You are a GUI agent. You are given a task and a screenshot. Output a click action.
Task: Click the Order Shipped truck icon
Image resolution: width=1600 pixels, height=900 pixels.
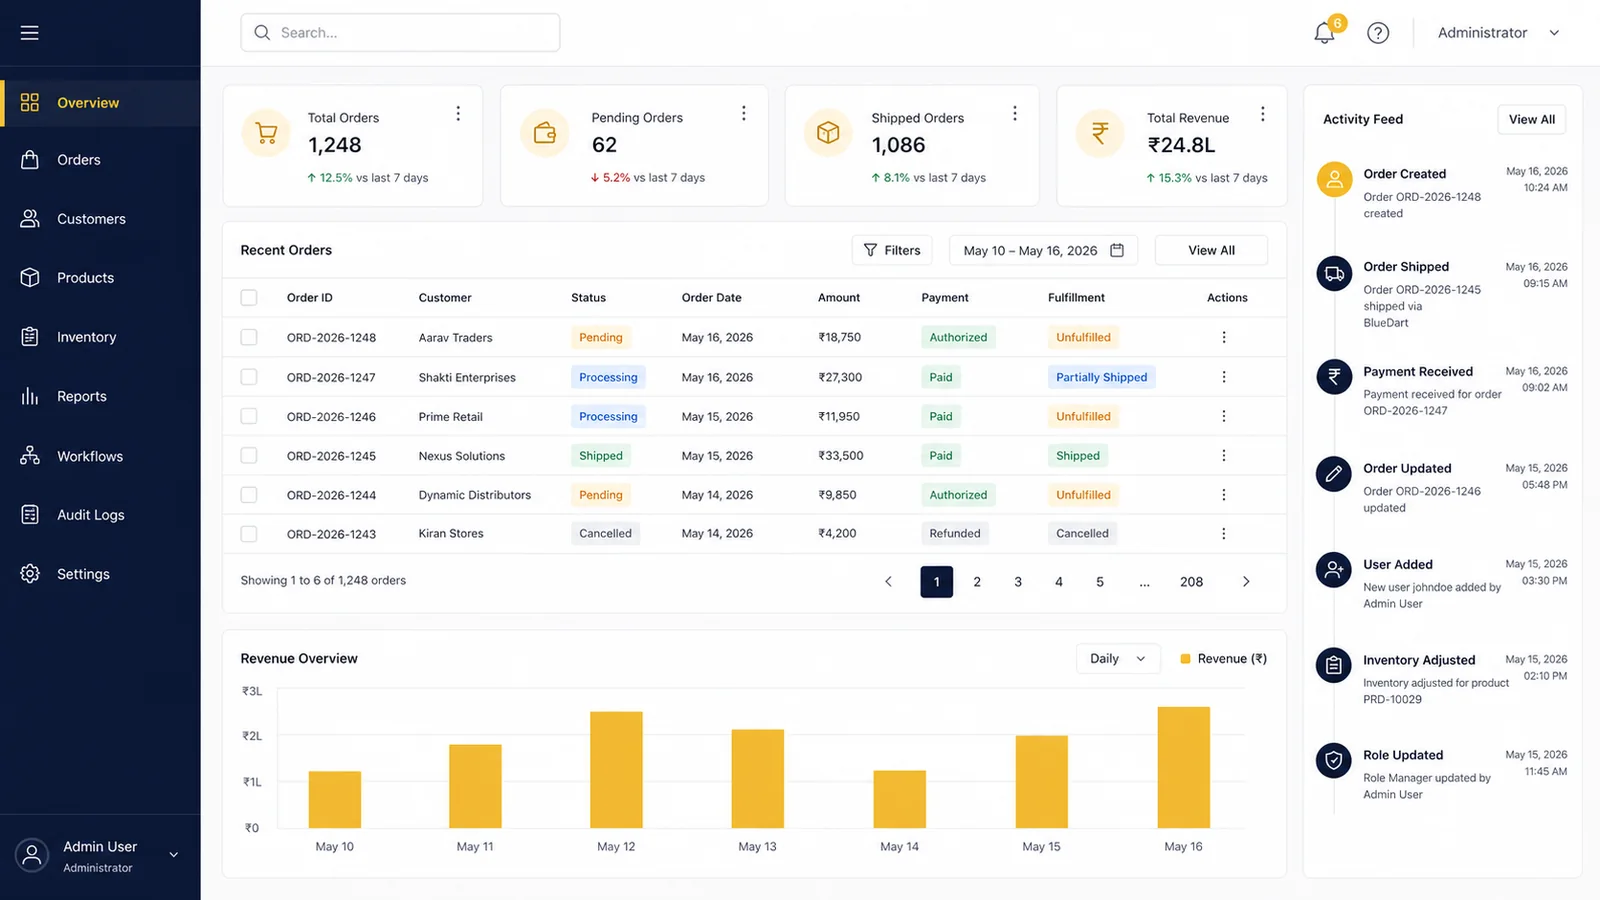[x=1334, y=273]
